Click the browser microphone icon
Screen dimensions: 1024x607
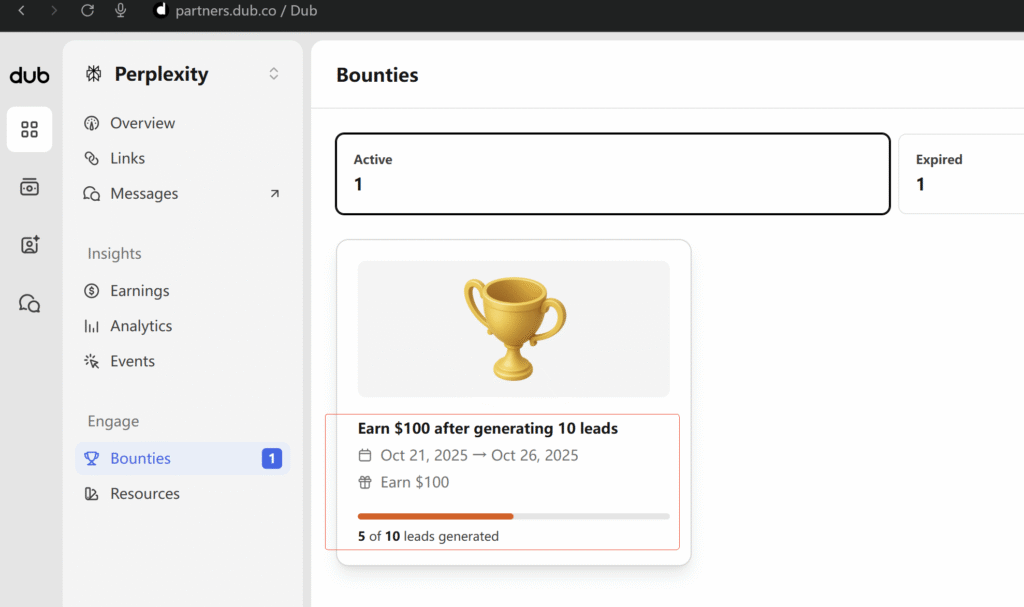121,11
